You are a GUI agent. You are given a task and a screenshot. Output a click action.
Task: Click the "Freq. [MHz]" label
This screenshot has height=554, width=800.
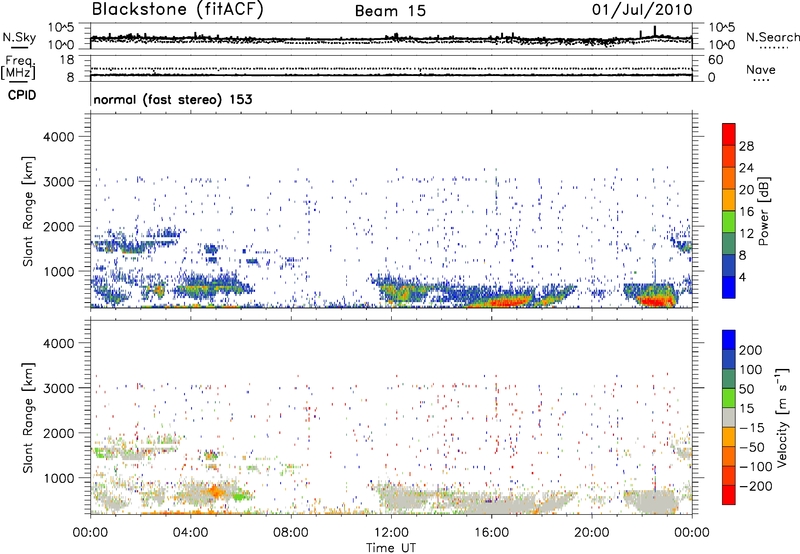point(19,67)
